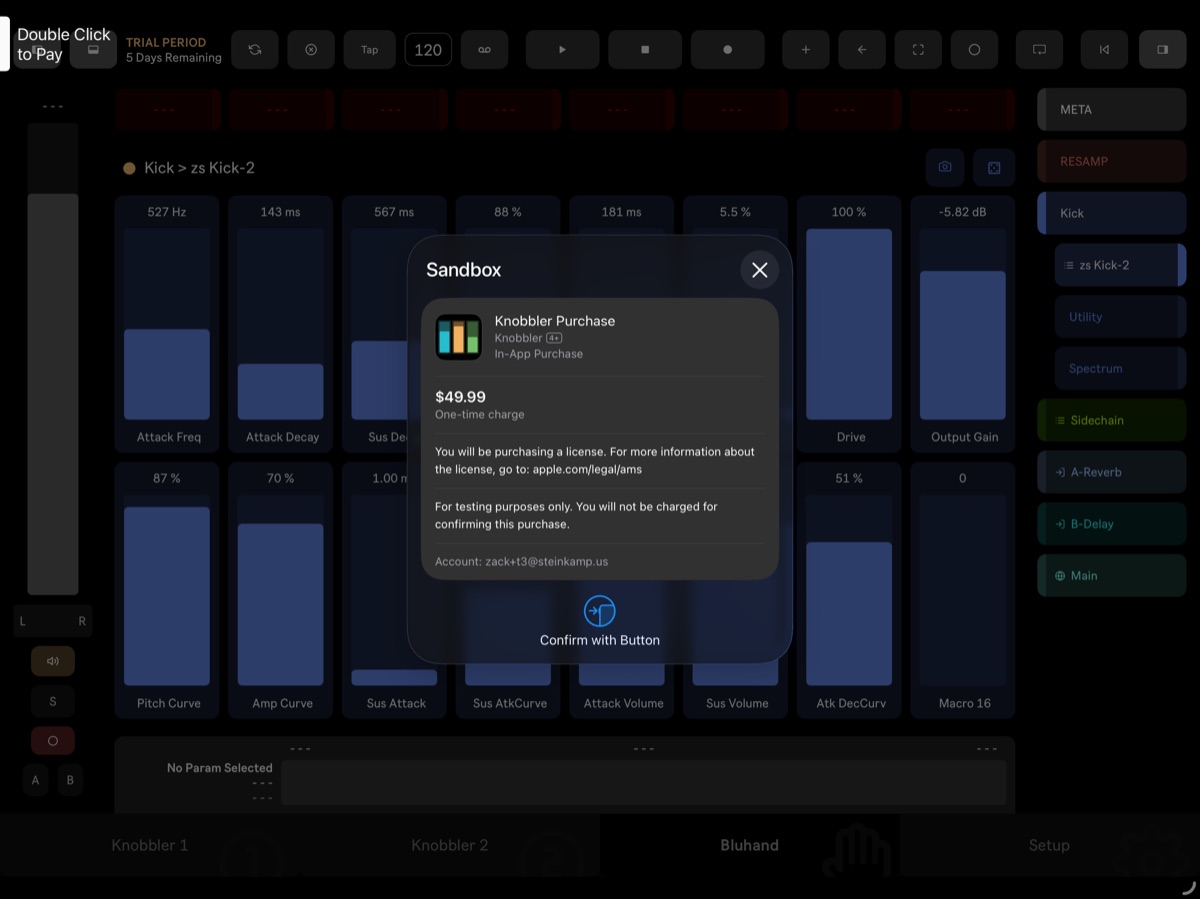Adjust the L R pan control
1200x899 pixels.
[53, 621]
